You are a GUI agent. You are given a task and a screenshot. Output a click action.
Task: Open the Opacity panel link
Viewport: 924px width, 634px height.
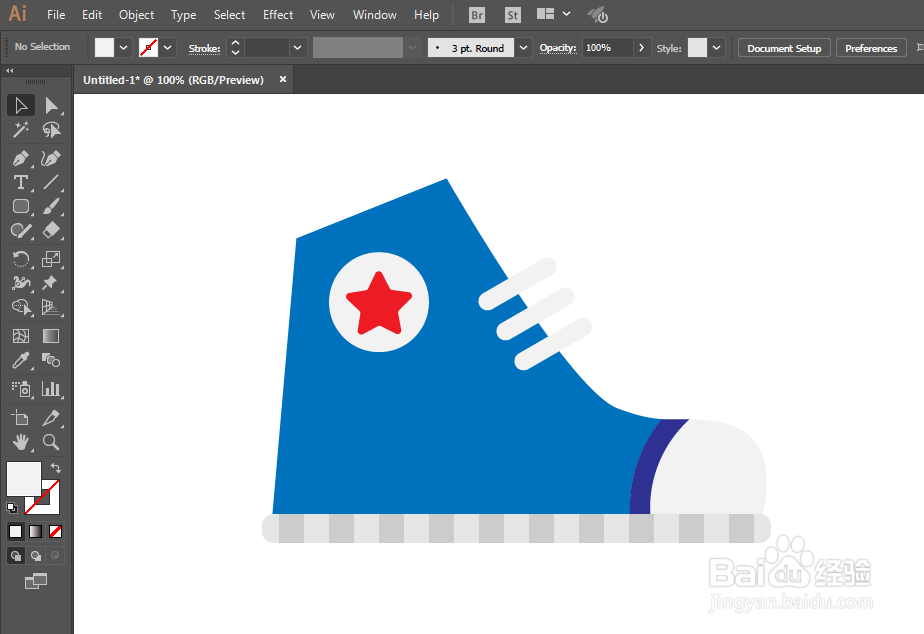tap(558, 48)
